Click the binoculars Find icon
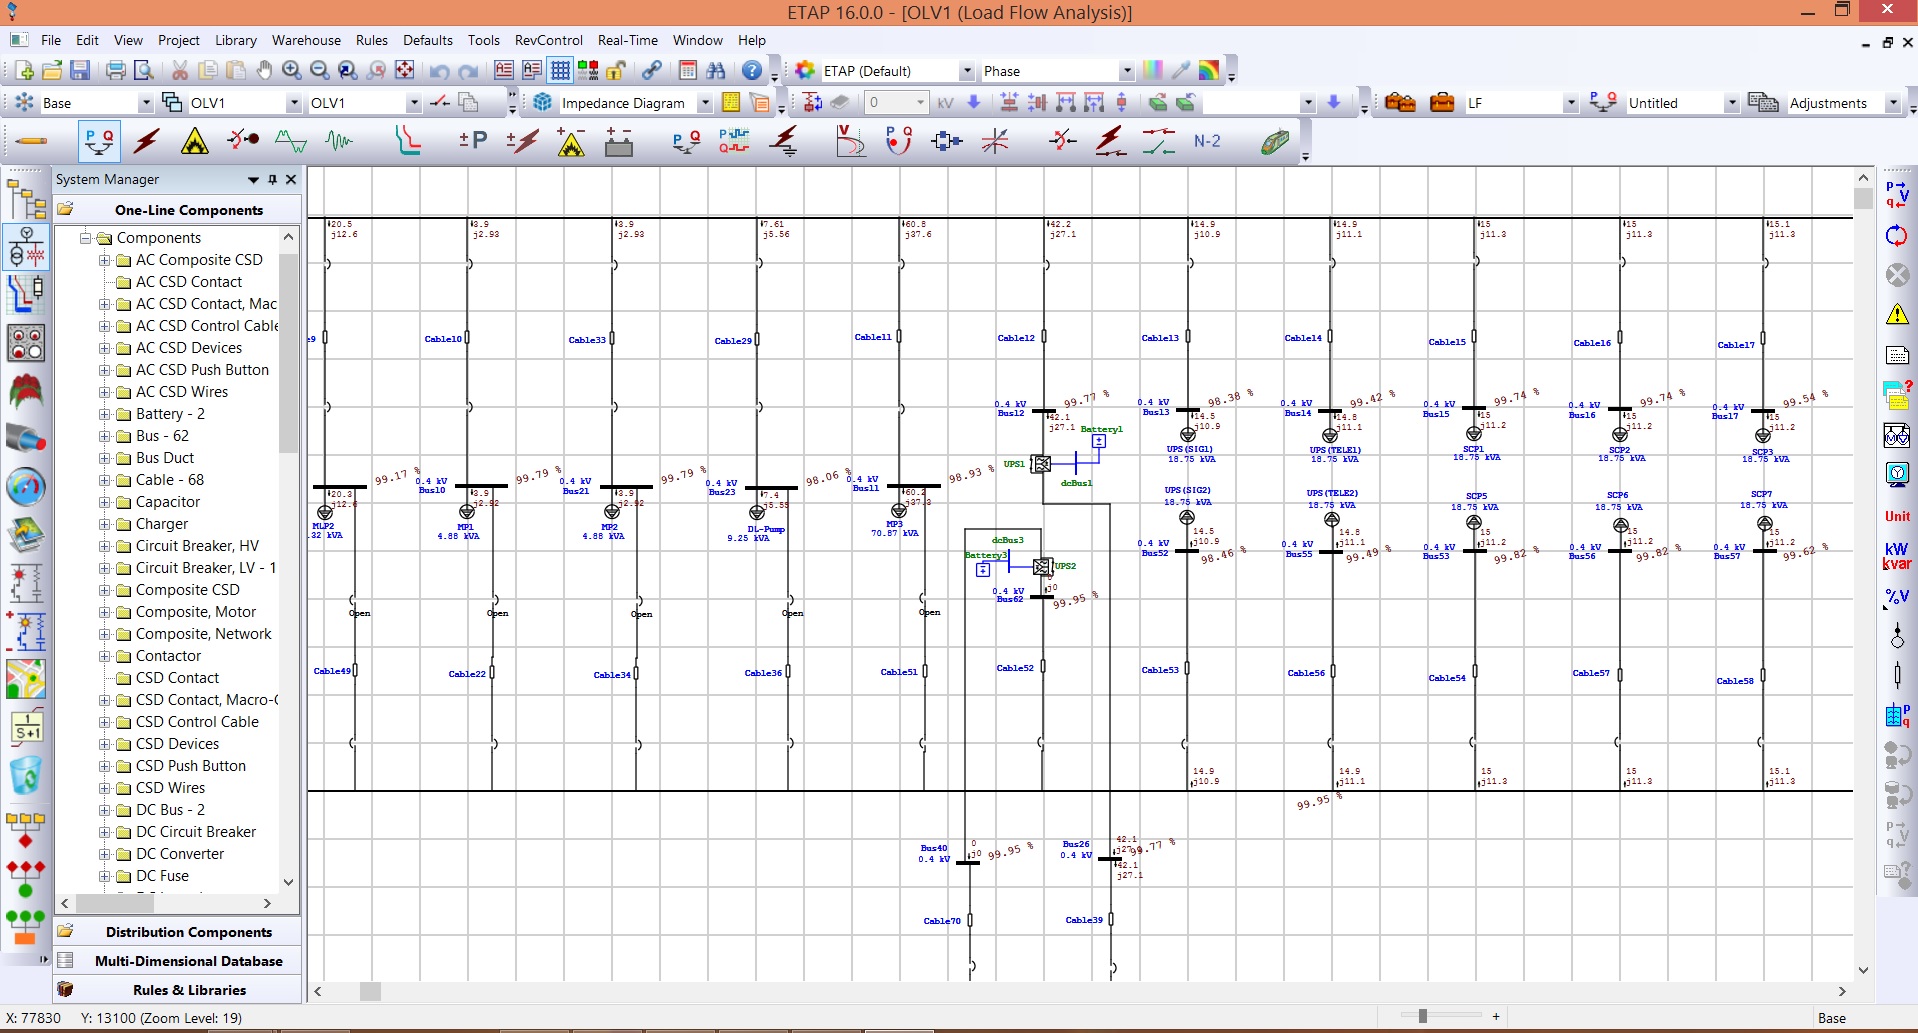1918x1033 pixels. click(716, 70)
